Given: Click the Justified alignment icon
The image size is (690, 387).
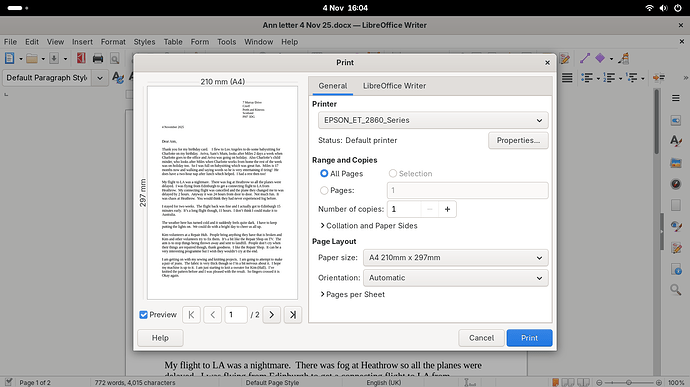Looking at the screenshot, I should 567,78.
